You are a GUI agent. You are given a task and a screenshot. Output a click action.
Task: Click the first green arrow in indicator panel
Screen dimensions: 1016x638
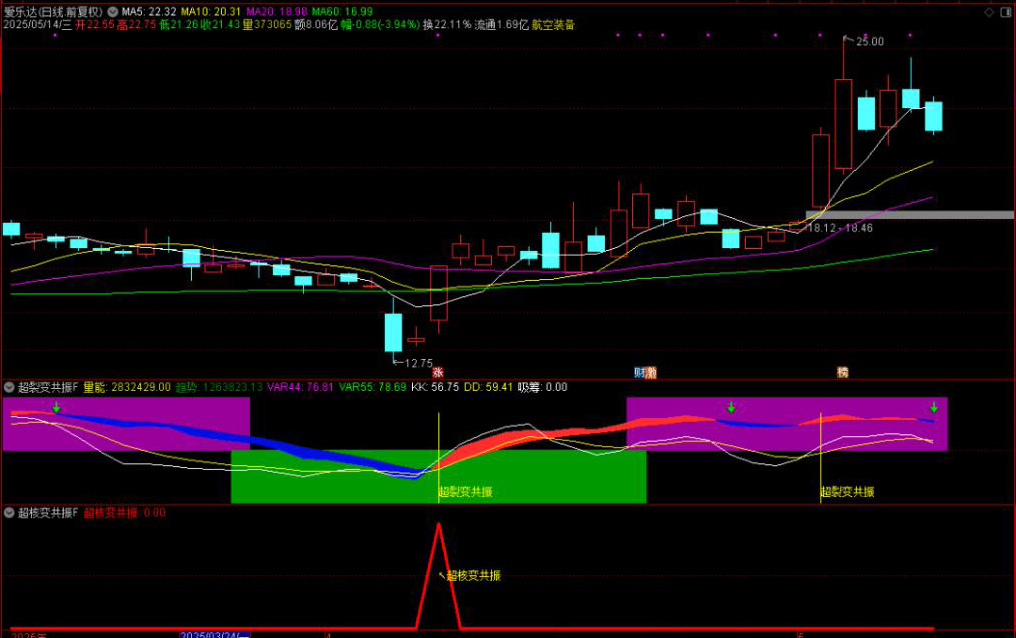click(57, 407)
